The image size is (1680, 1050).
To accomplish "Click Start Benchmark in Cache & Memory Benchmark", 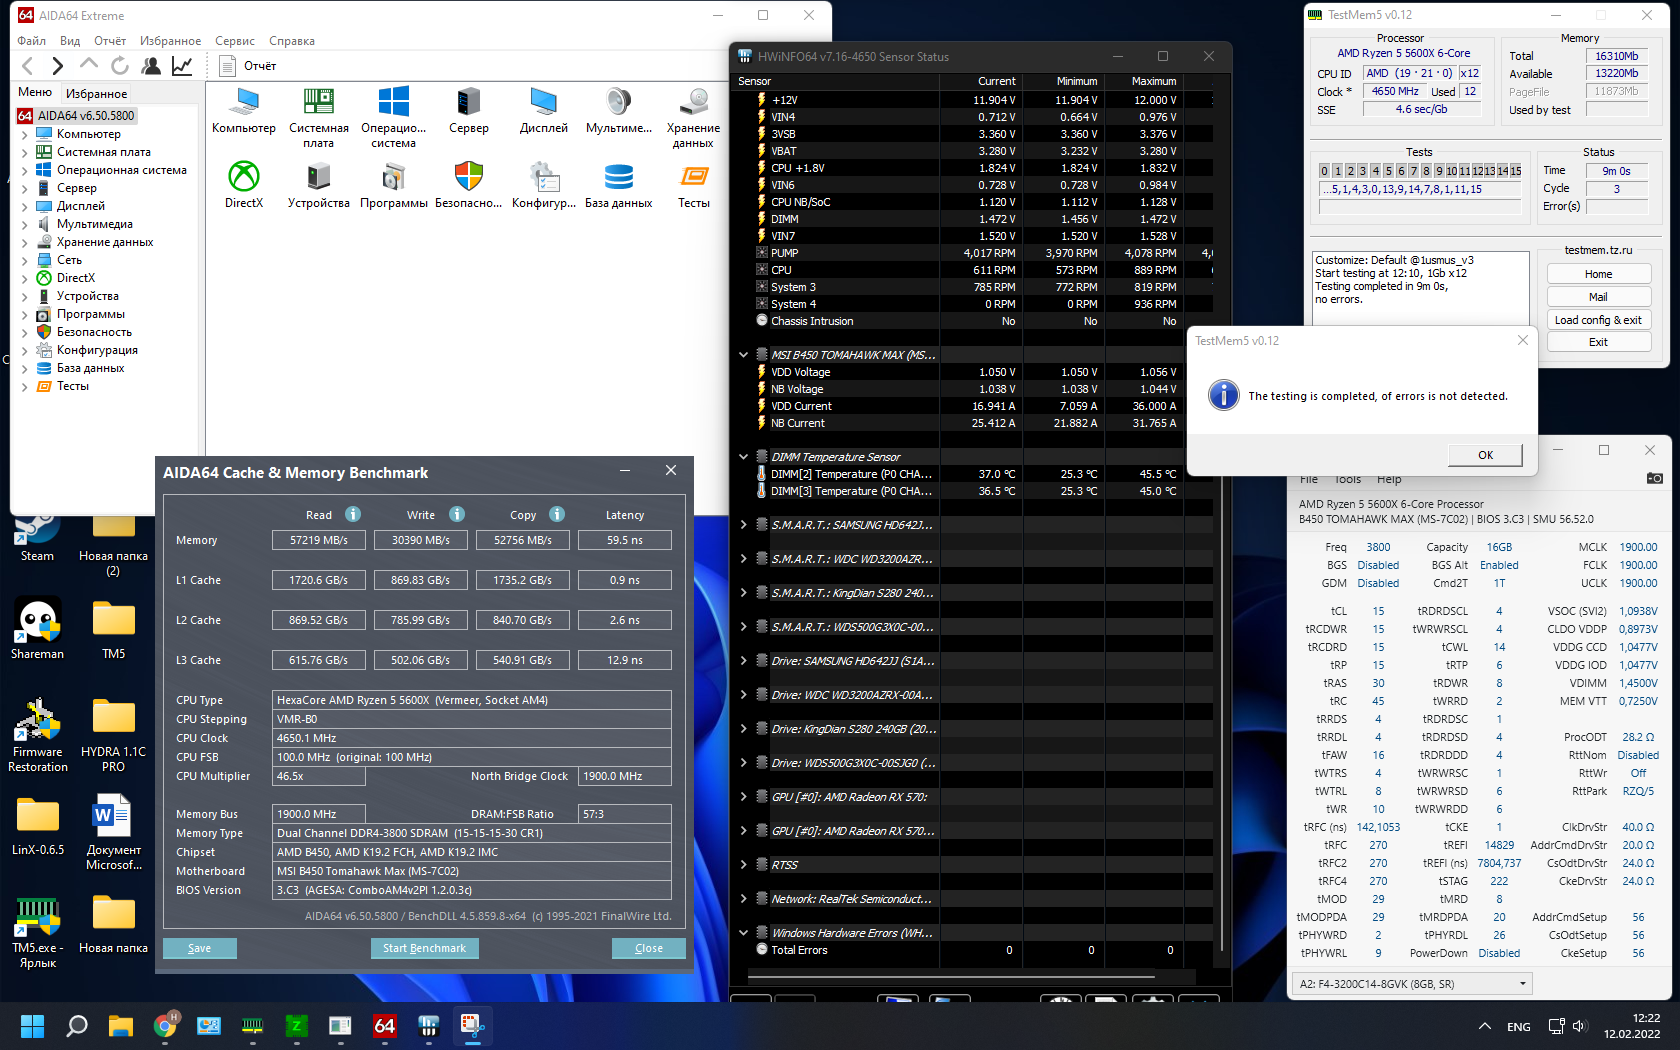I will [424, 948].
